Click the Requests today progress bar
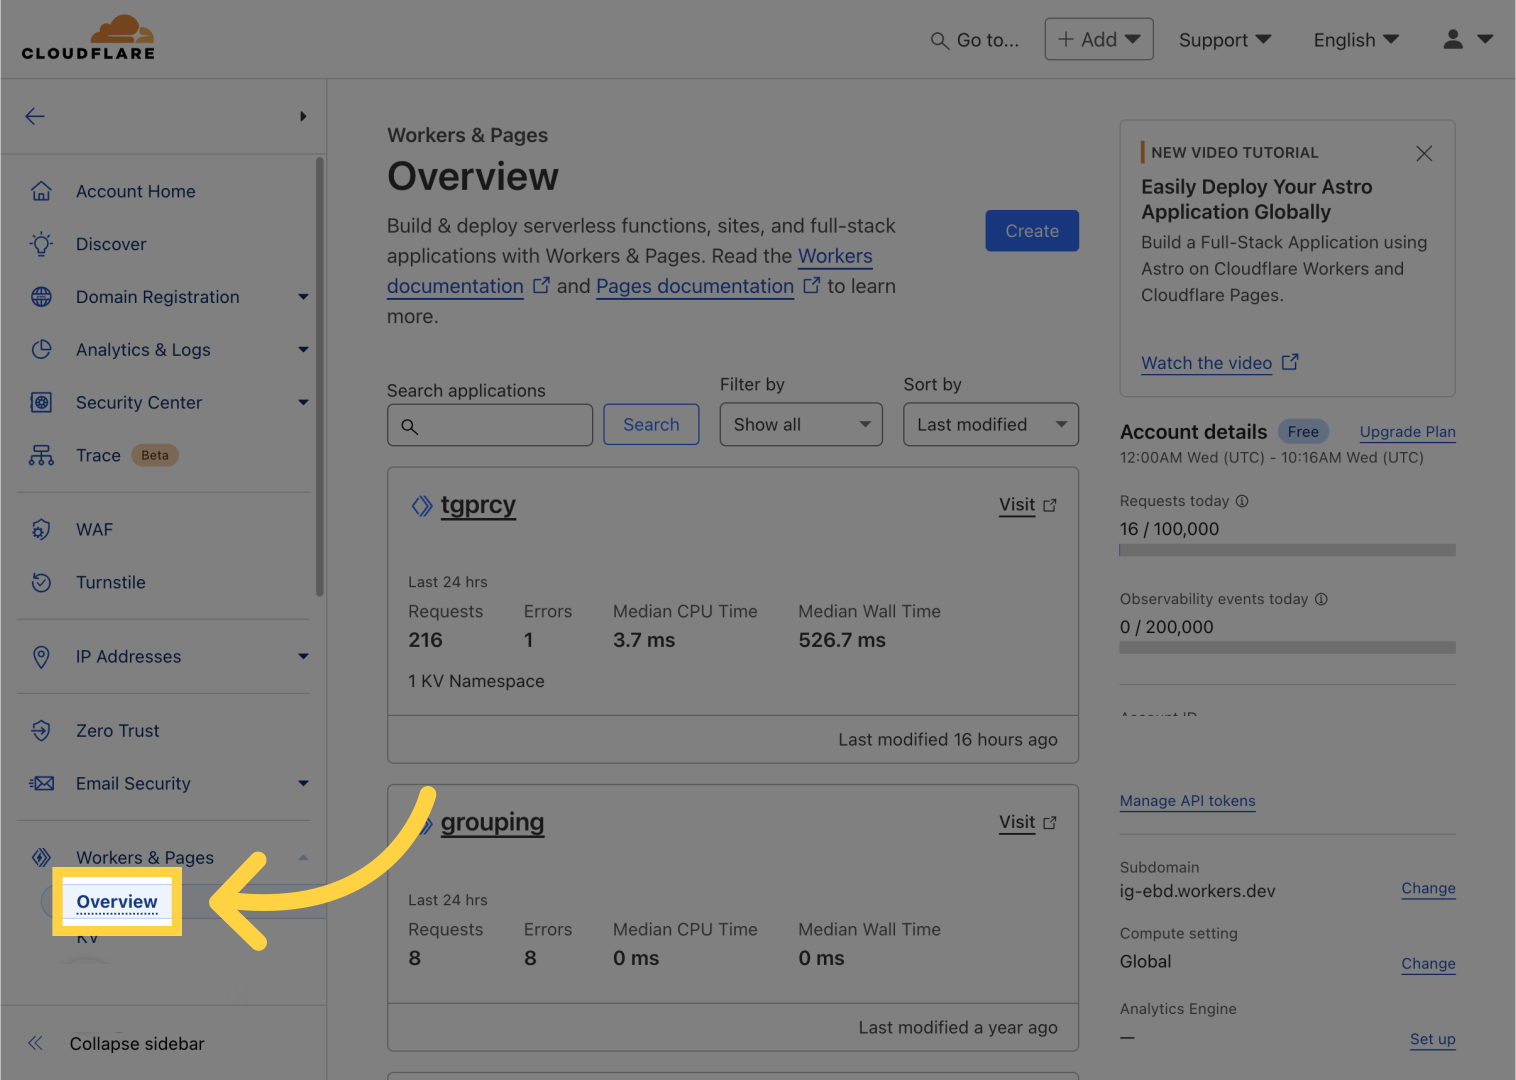The image size is (1516, 1080). (x=1287, y=550)
